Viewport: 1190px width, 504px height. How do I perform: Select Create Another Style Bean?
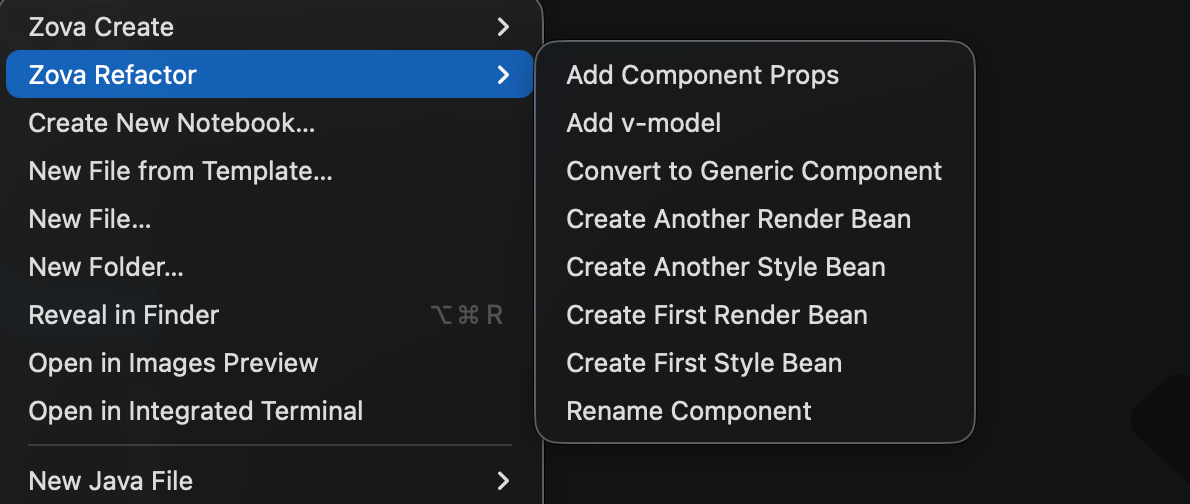[x=726, y=267]
